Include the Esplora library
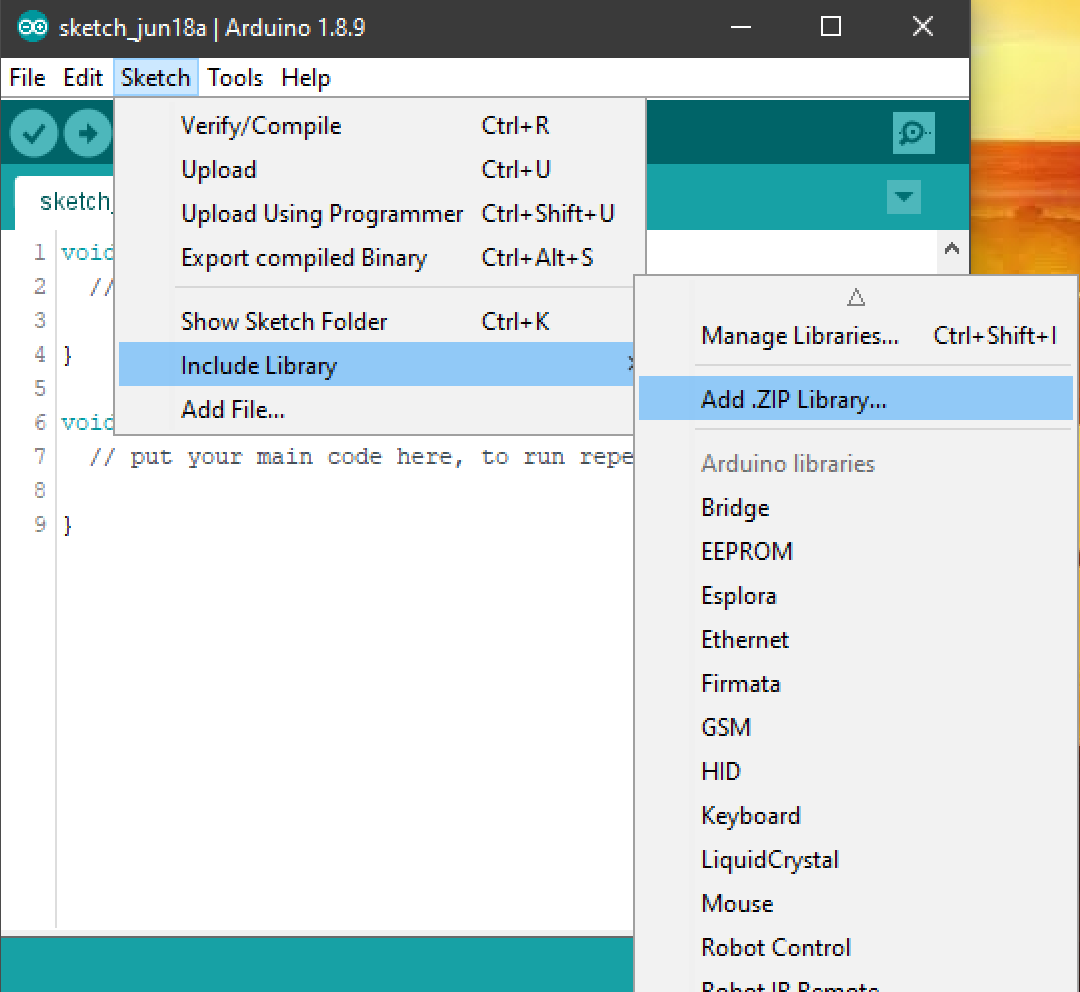The height and width of the screenshot is (992, 1080). click(x=855, y=596)
